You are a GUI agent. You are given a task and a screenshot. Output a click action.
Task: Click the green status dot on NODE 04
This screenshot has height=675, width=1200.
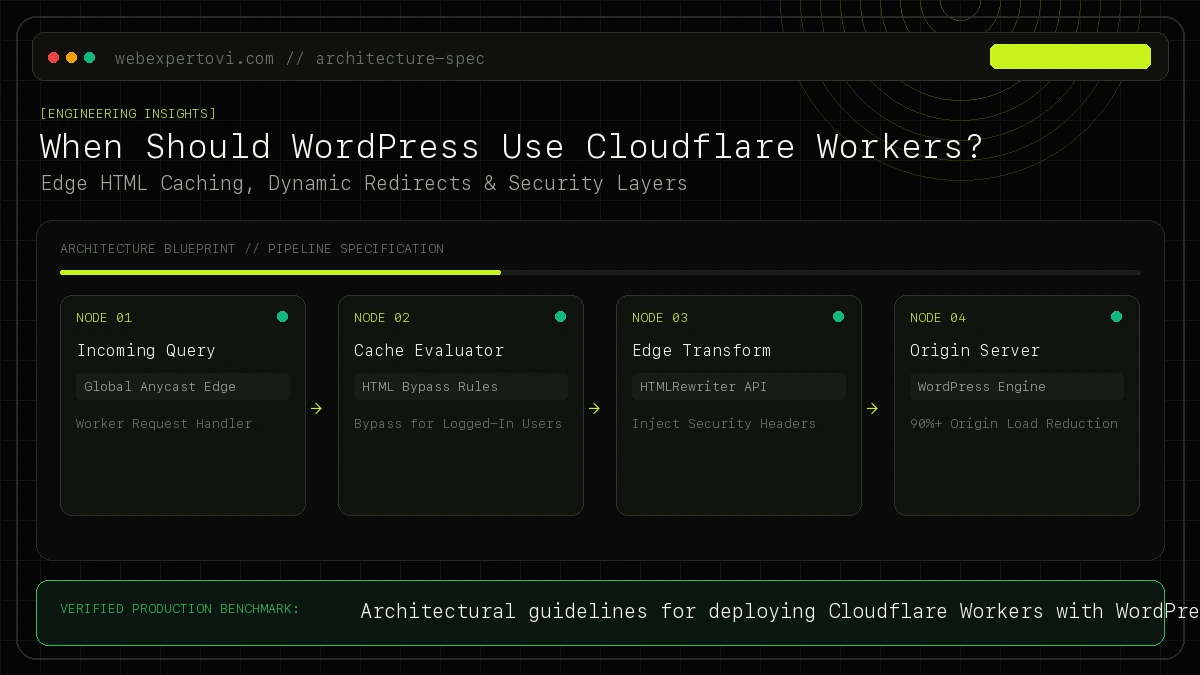click(1116, 317)
